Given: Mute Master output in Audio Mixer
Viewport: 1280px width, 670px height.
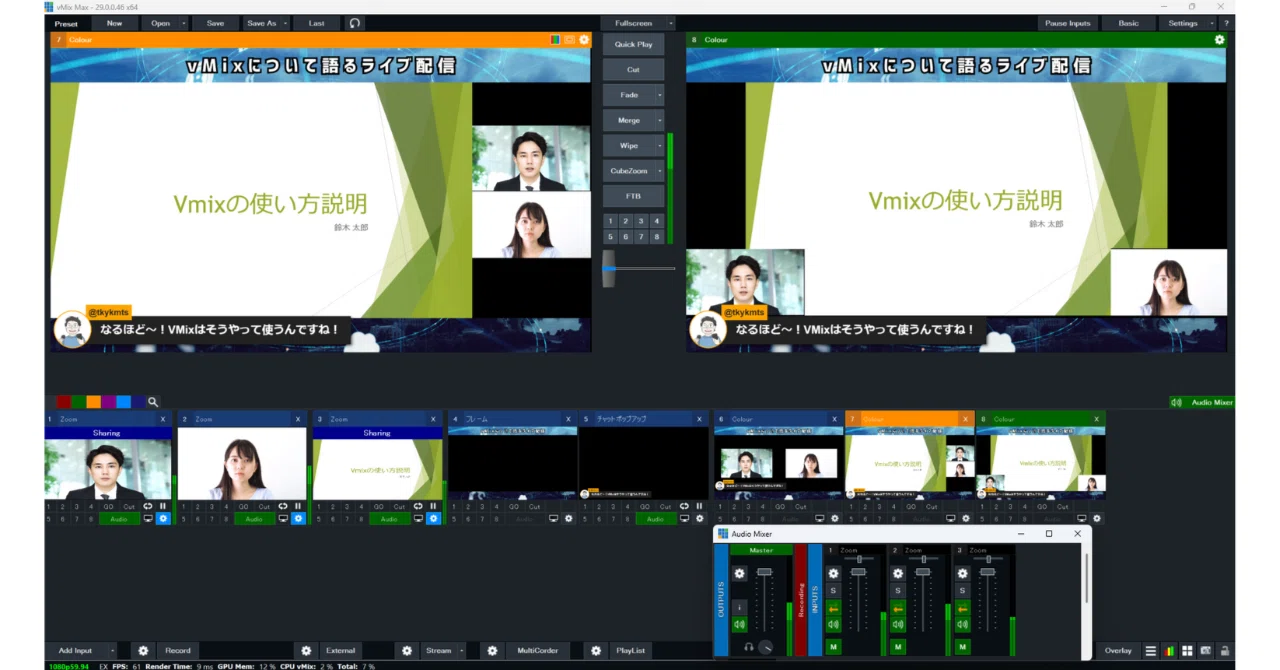Looking at the screenshot, I should click(x=739, y=625).
